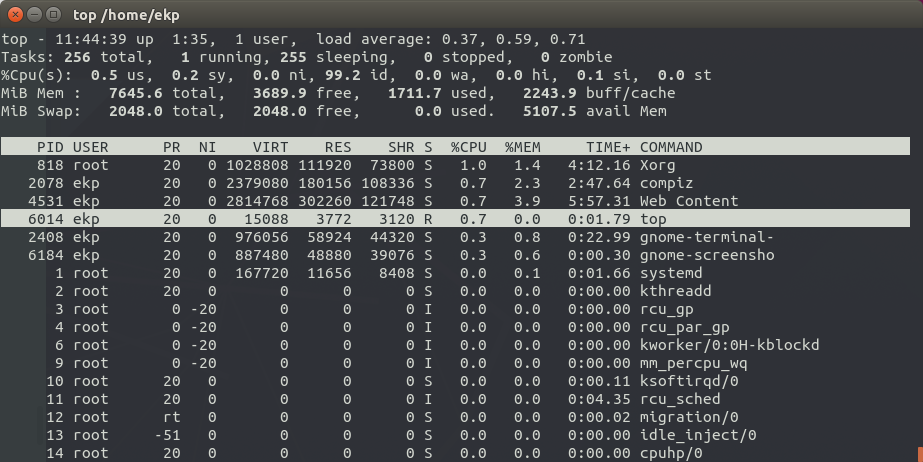The image size is (923, 462).
Task: Minimize the terminal window
Action: tap(34, 14)
